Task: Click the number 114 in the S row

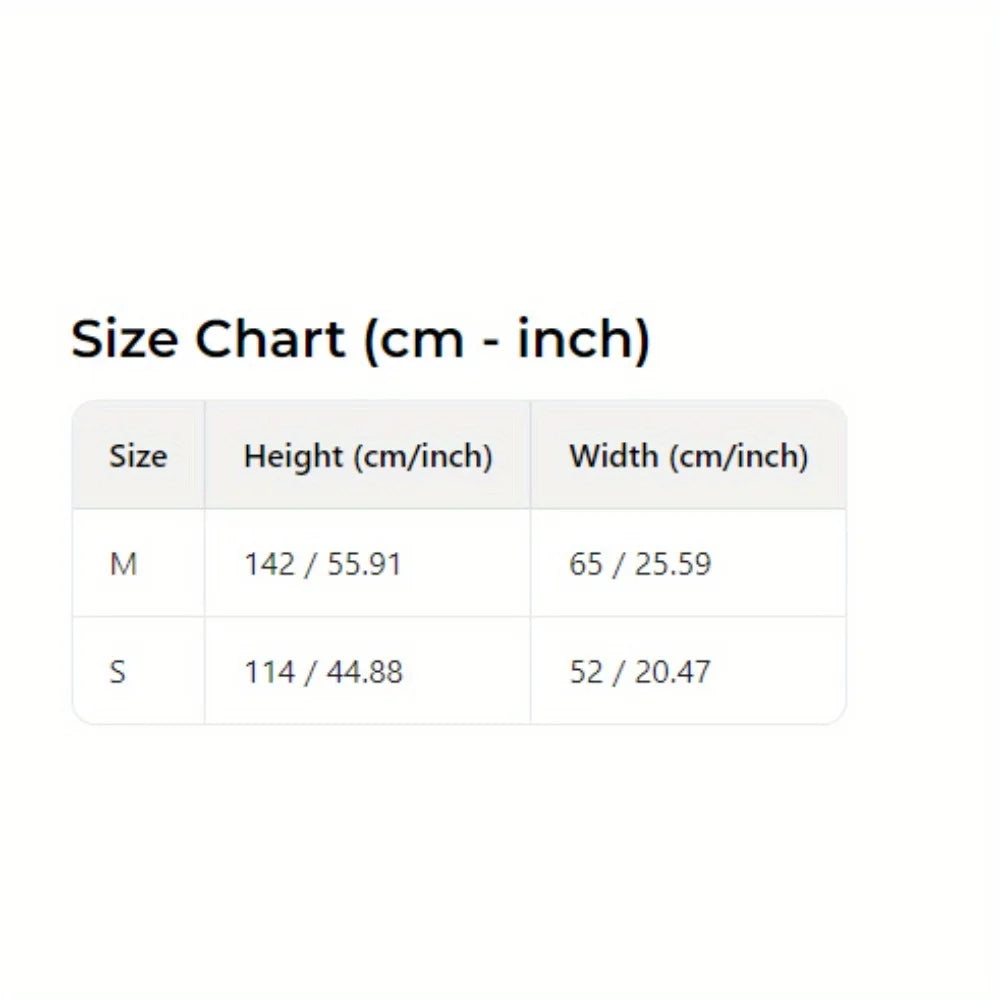Action: (x=268, y=671)
